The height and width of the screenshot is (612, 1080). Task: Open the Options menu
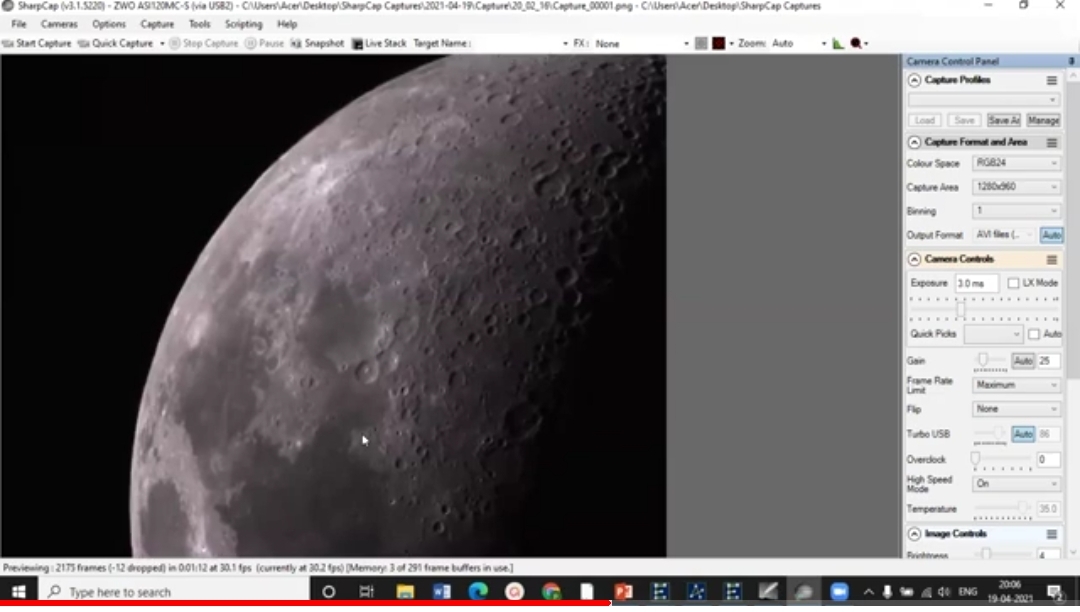point(109,24)
